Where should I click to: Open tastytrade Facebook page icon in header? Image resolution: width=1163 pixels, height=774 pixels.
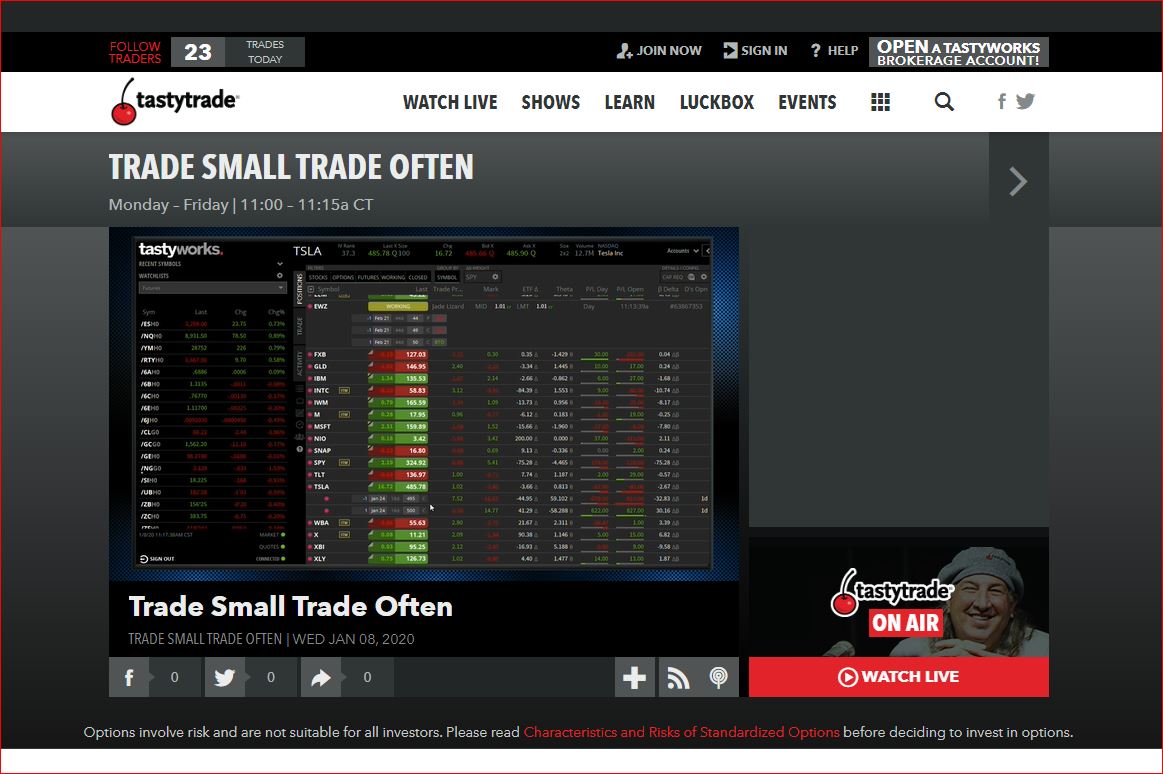[x=1001, y=102]
